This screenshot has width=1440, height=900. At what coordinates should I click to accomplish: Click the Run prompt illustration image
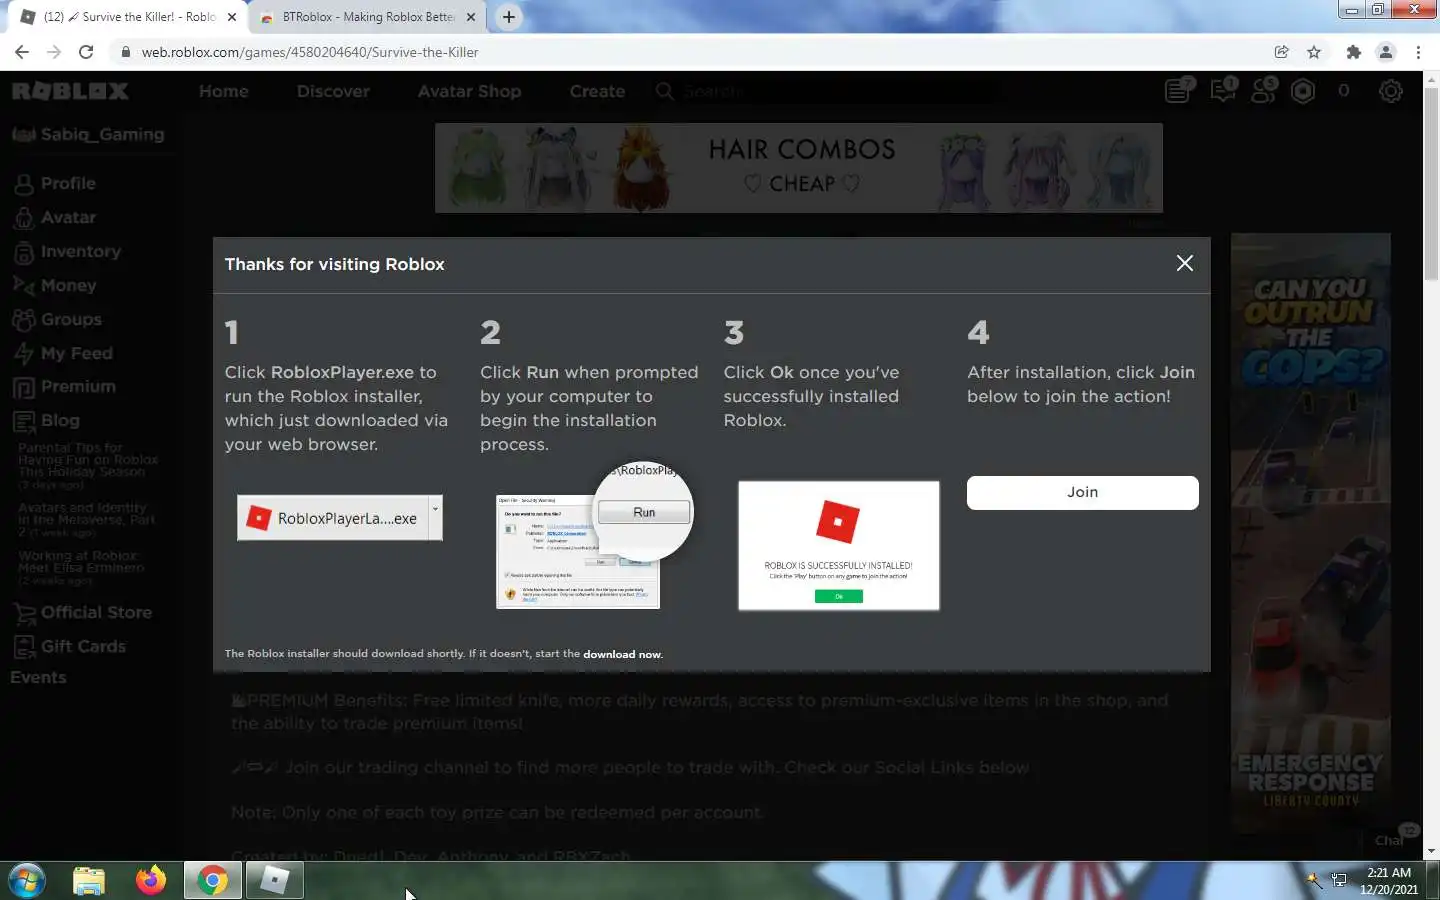(594, 535)
